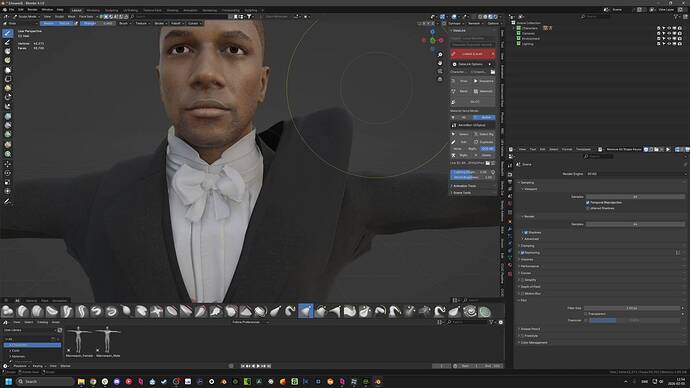
Task: Select the Mannequin_Male asset thumbnail
Action: point(108,341)
